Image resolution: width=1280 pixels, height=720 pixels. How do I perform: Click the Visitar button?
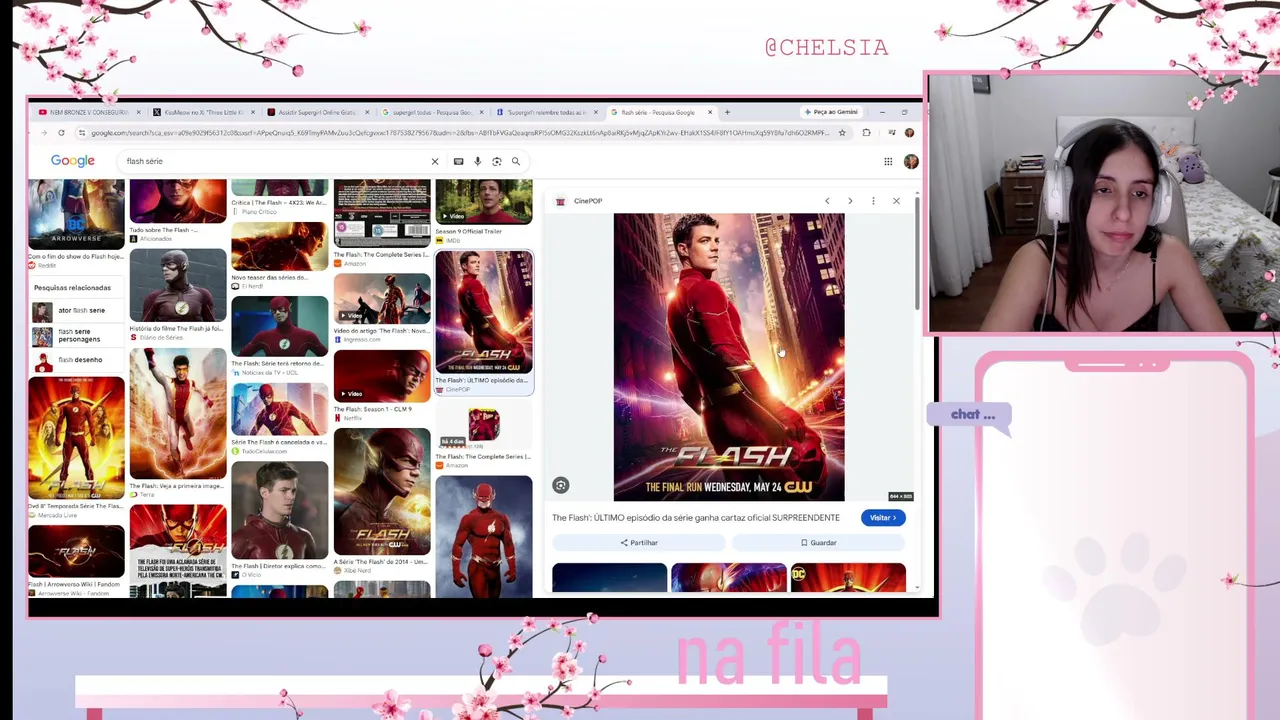[x=883, y=517]
